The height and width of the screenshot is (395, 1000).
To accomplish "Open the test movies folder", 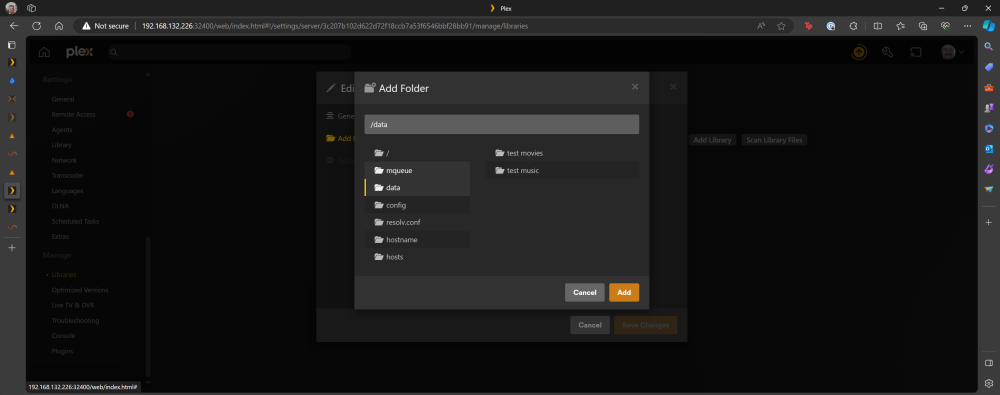I will point(562,153).
